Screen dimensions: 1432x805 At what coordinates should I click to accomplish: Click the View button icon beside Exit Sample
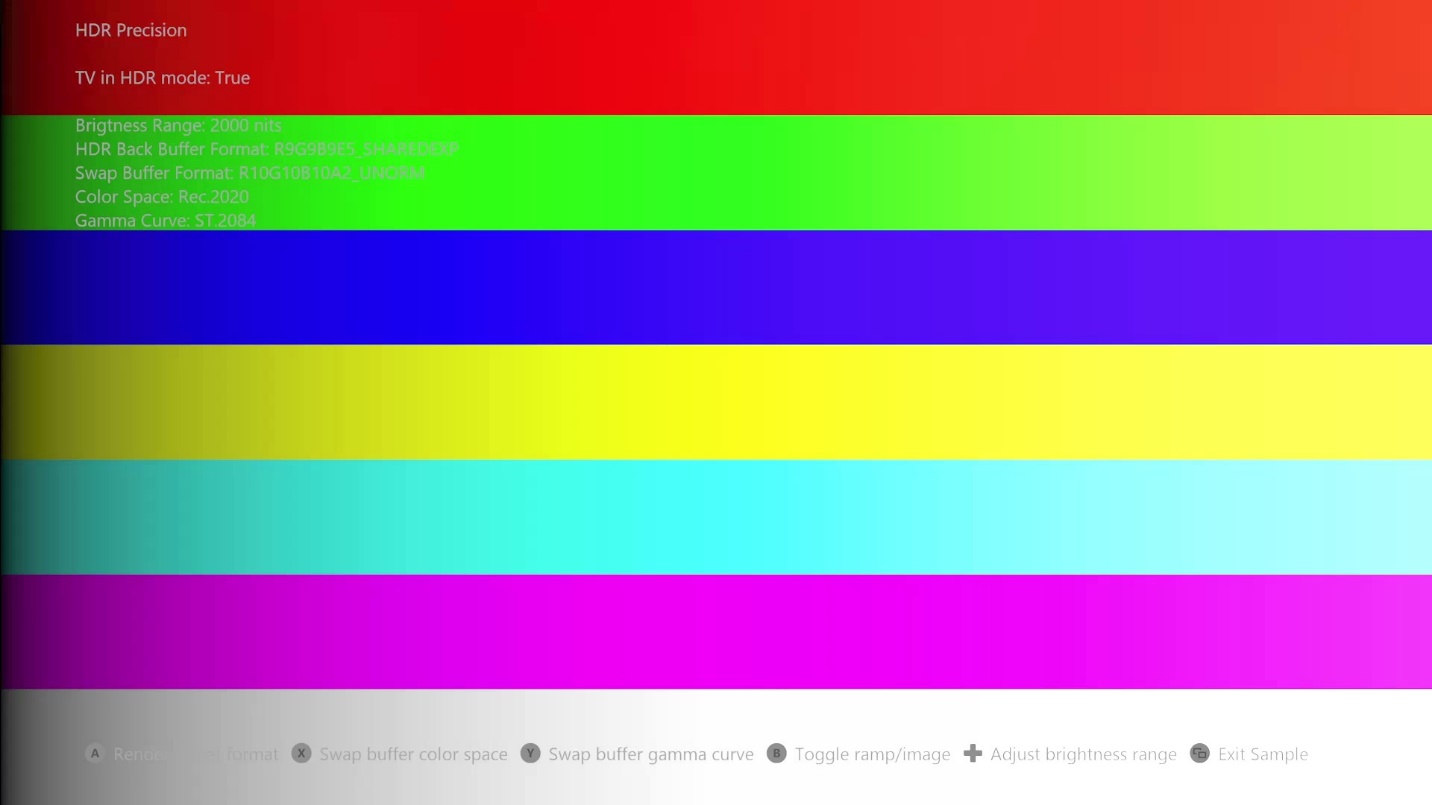[1200, 753]
